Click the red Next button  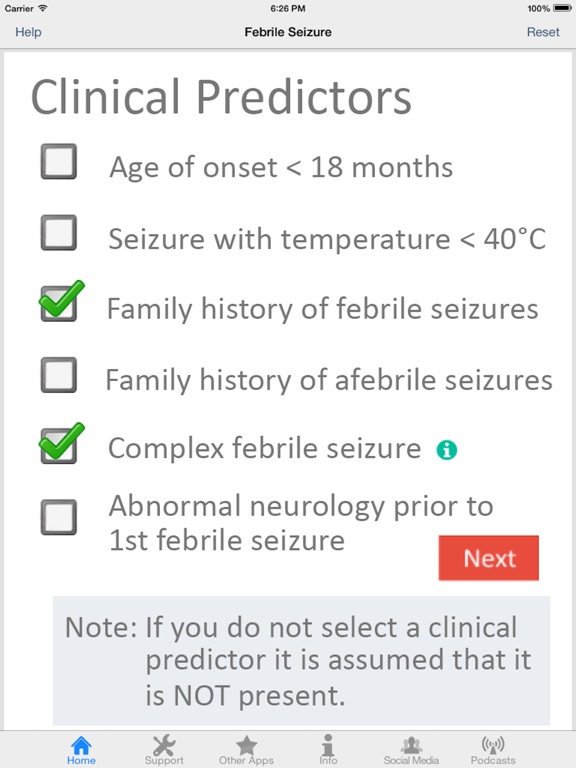coord(489,558)
